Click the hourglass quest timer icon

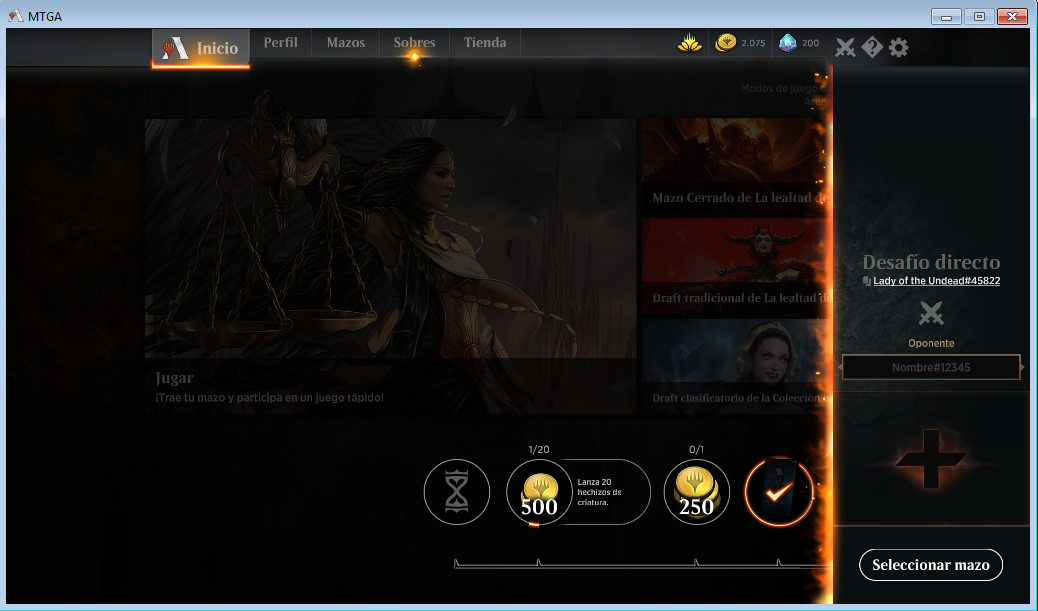coord(457,492)
